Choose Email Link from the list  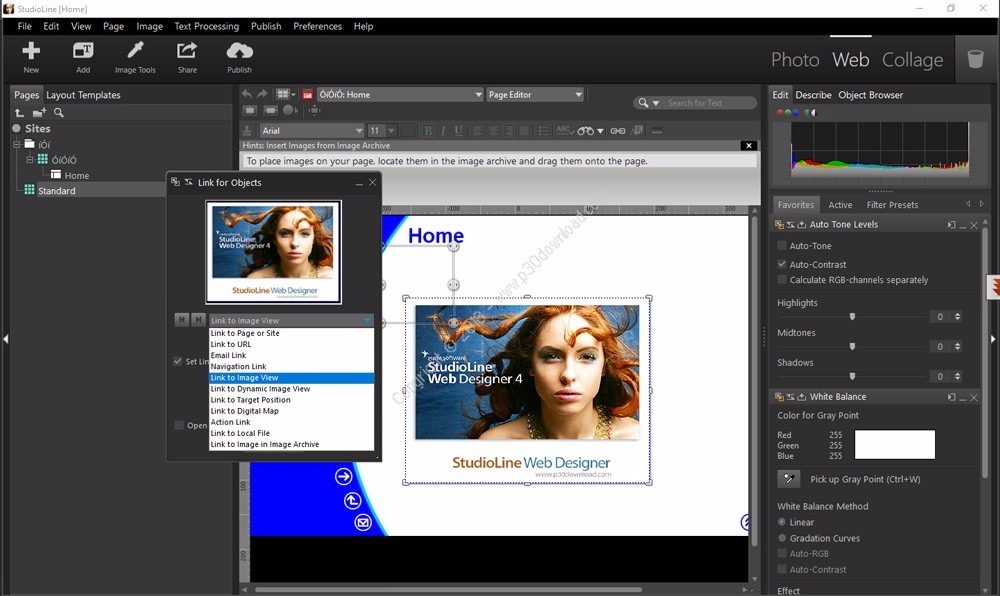click(291, 355)
